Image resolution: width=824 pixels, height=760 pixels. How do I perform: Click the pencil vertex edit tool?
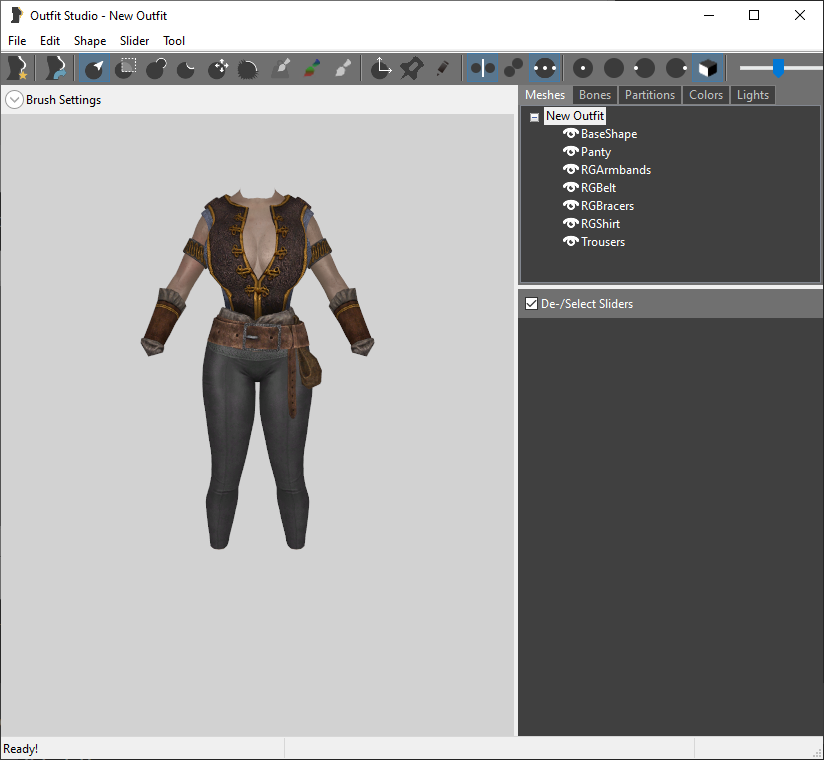(442, 68)
